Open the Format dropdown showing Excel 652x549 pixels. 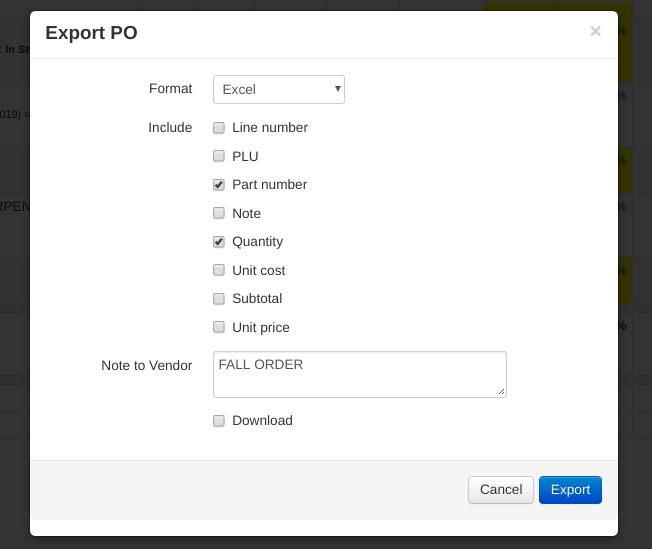(x=279, y=89)
